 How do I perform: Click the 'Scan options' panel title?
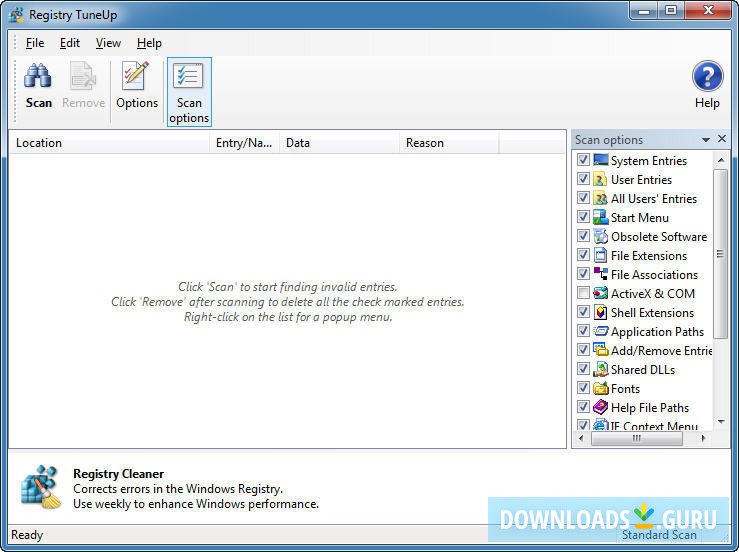[609, 140]
